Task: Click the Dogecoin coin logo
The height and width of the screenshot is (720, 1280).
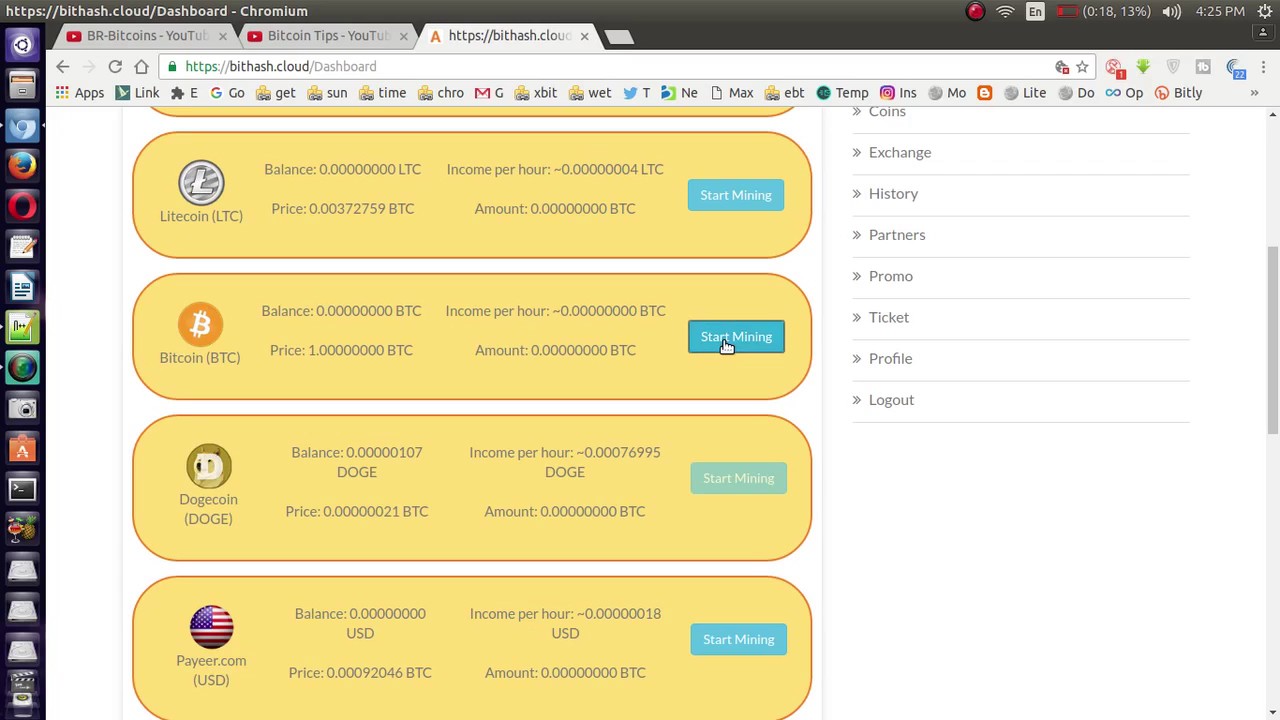Action: pos(208,466)
